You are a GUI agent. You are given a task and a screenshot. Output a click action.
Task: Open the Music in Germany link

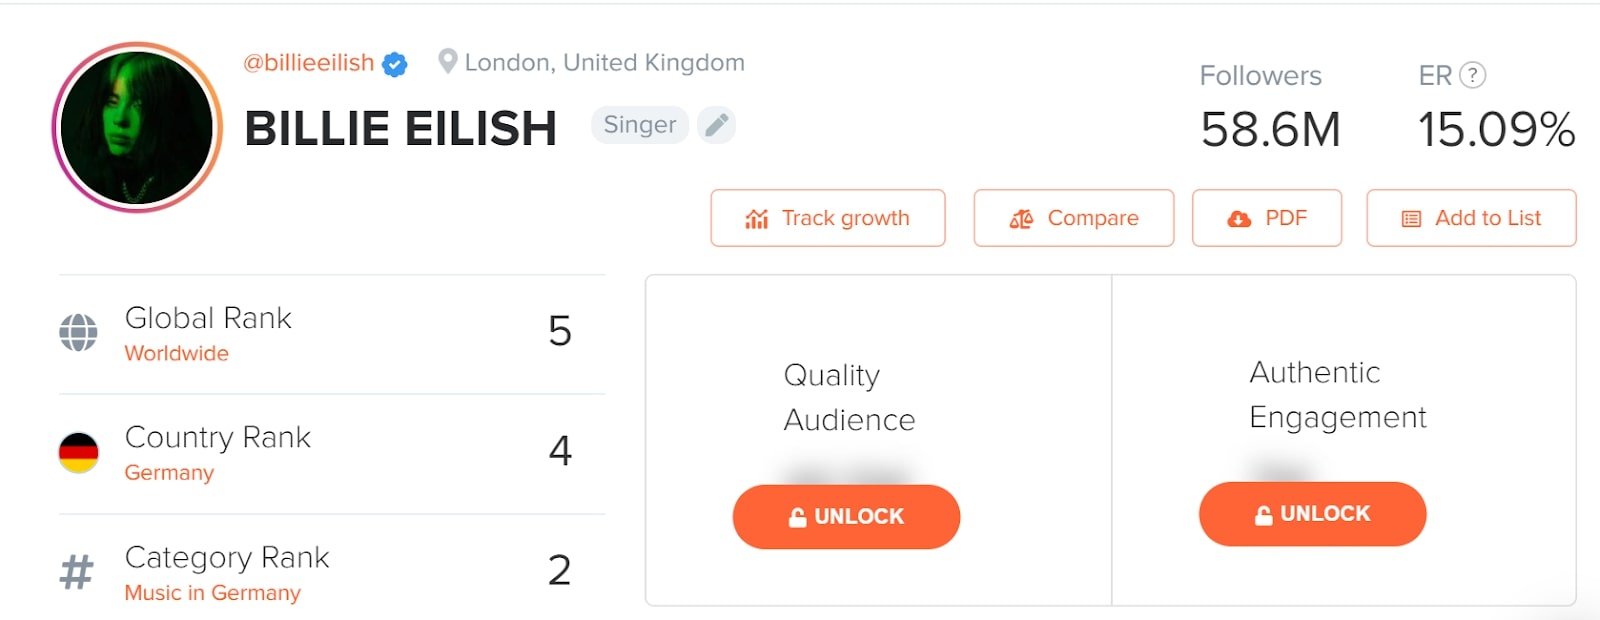point(212,592)
